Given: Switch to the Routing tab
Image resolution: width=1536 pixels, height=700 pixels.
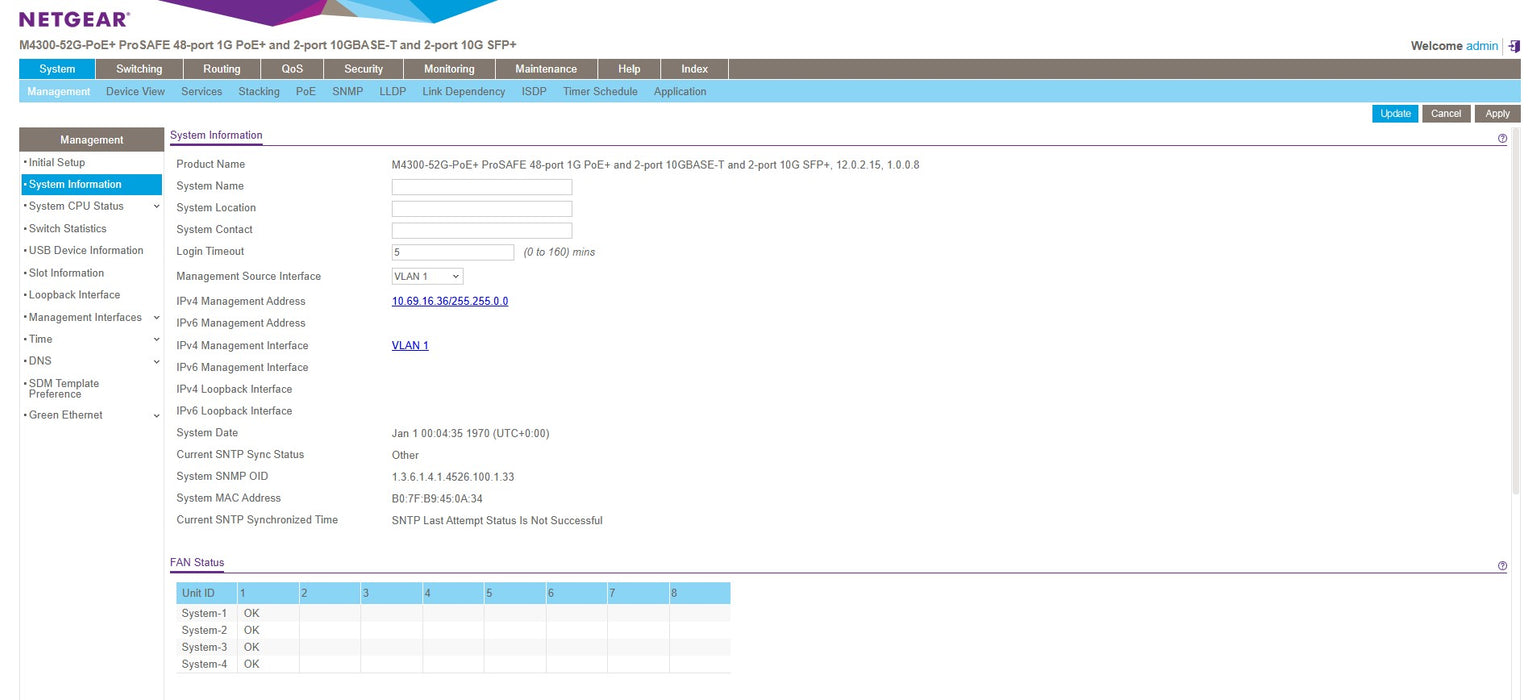Looking at the screenshot, I should [221, 69].
